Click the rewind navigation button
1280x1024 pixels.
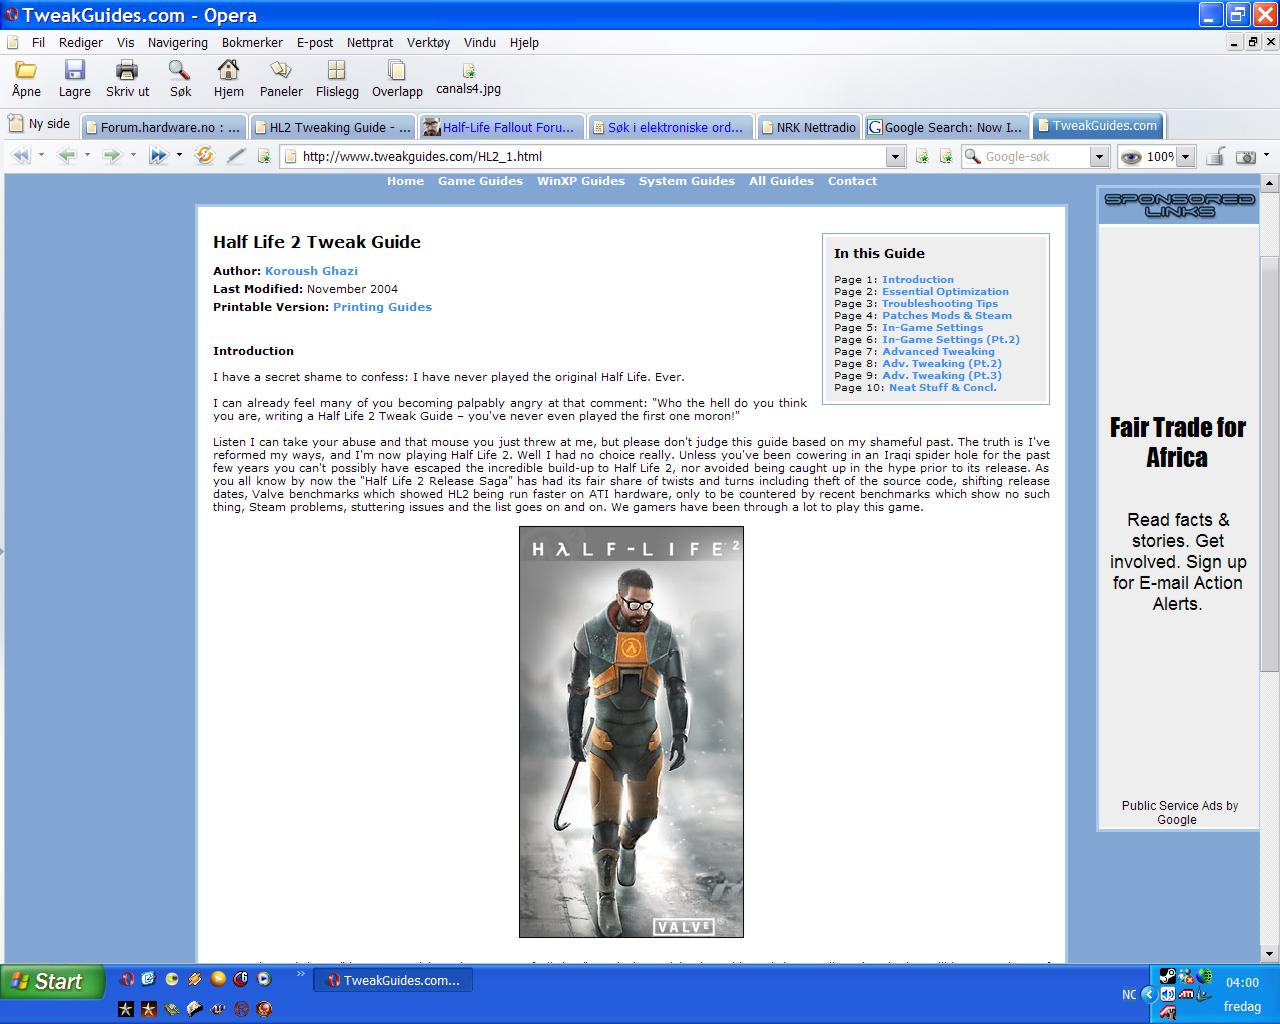(20, 156)
